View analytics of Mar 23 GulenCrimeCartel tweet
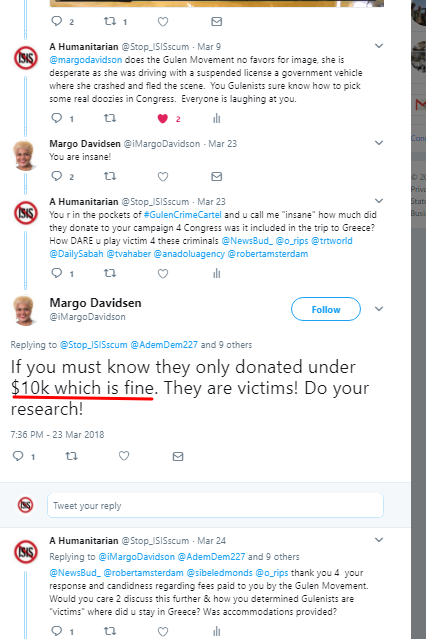Image resolution: width=426 pixels, height=639 pixels. coord(216,273)
